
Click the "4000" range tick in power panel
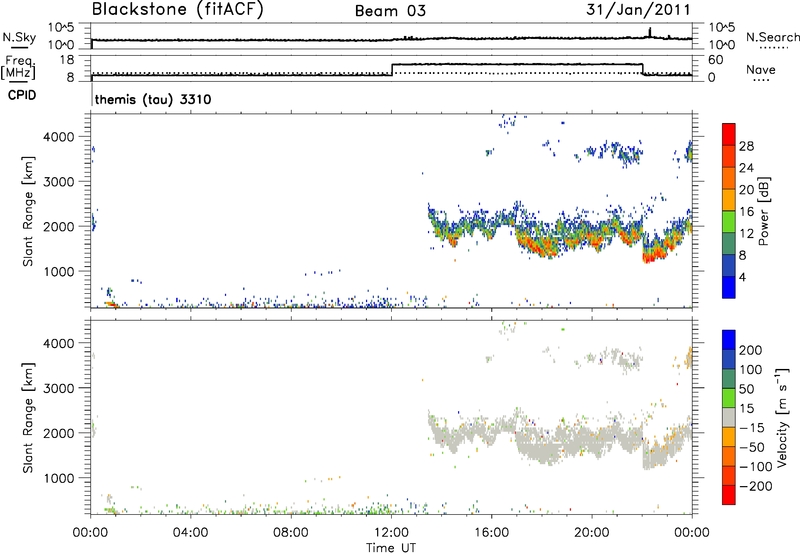coord(59,137)
